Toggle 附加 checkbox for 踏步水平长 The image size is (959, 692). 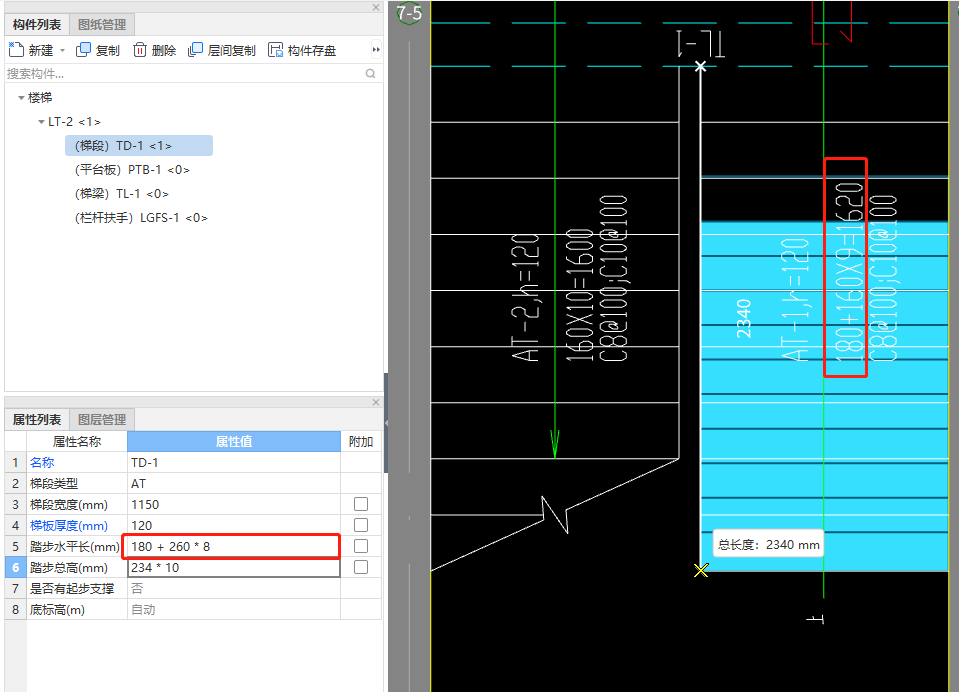pyautogui.click(x=361, y=546)
